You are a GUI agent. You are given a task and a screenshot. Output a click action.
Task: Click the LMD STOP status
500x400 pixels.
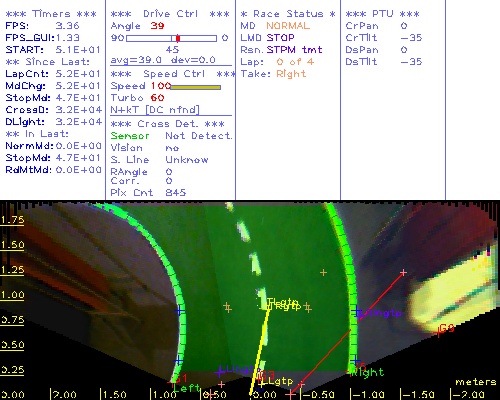coord(267,38)
